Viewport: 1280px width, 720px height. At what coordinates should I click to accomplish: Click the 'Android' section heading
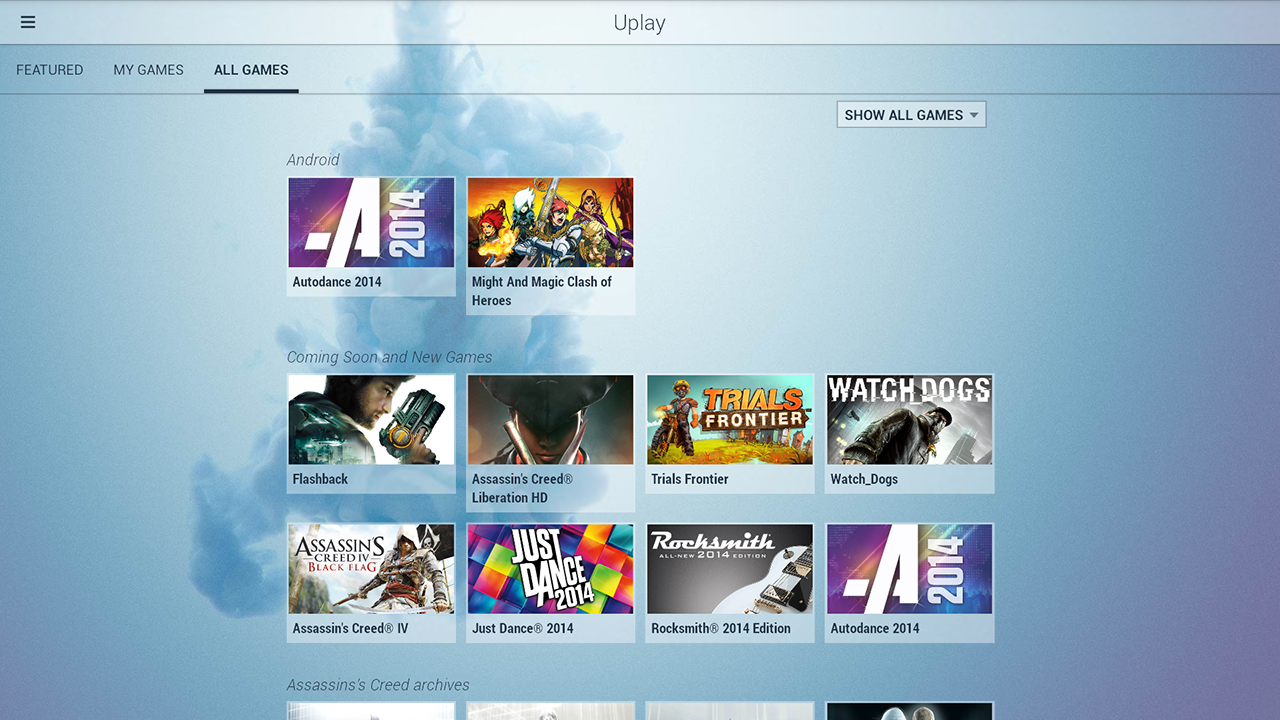pyautogui.click(x=313, y=160)
